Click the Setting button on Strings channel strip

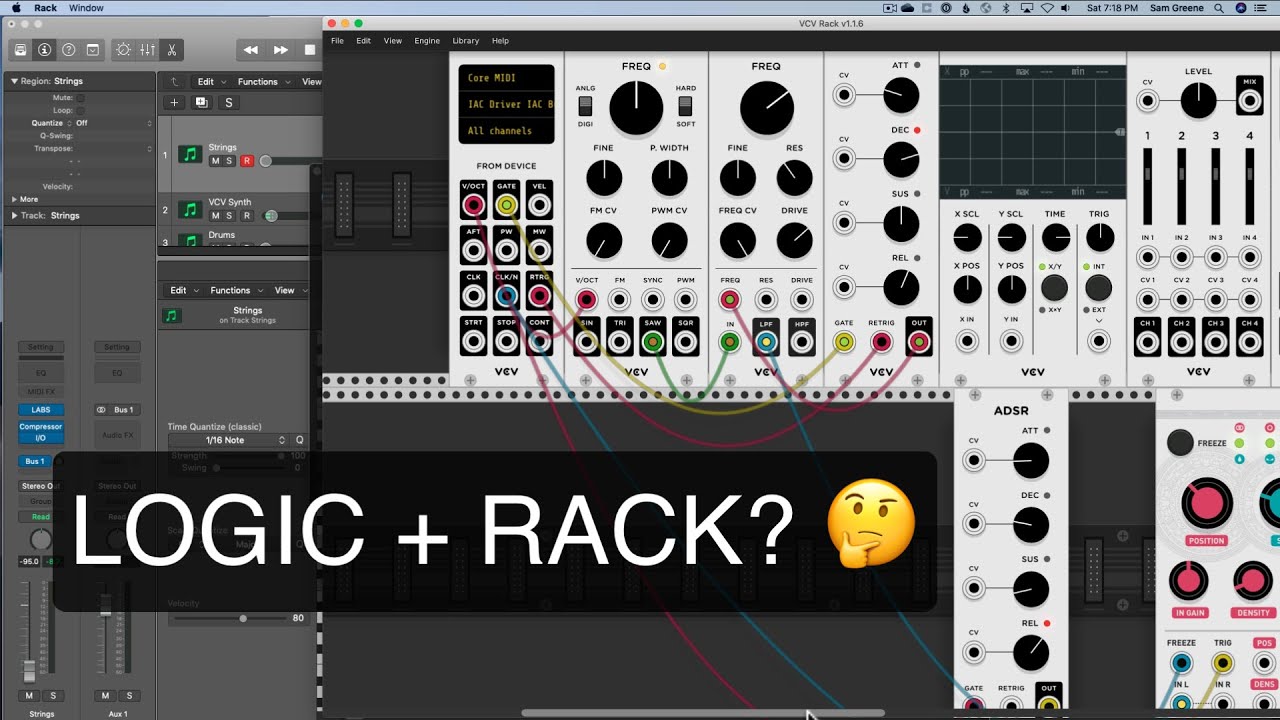(41, 347)
